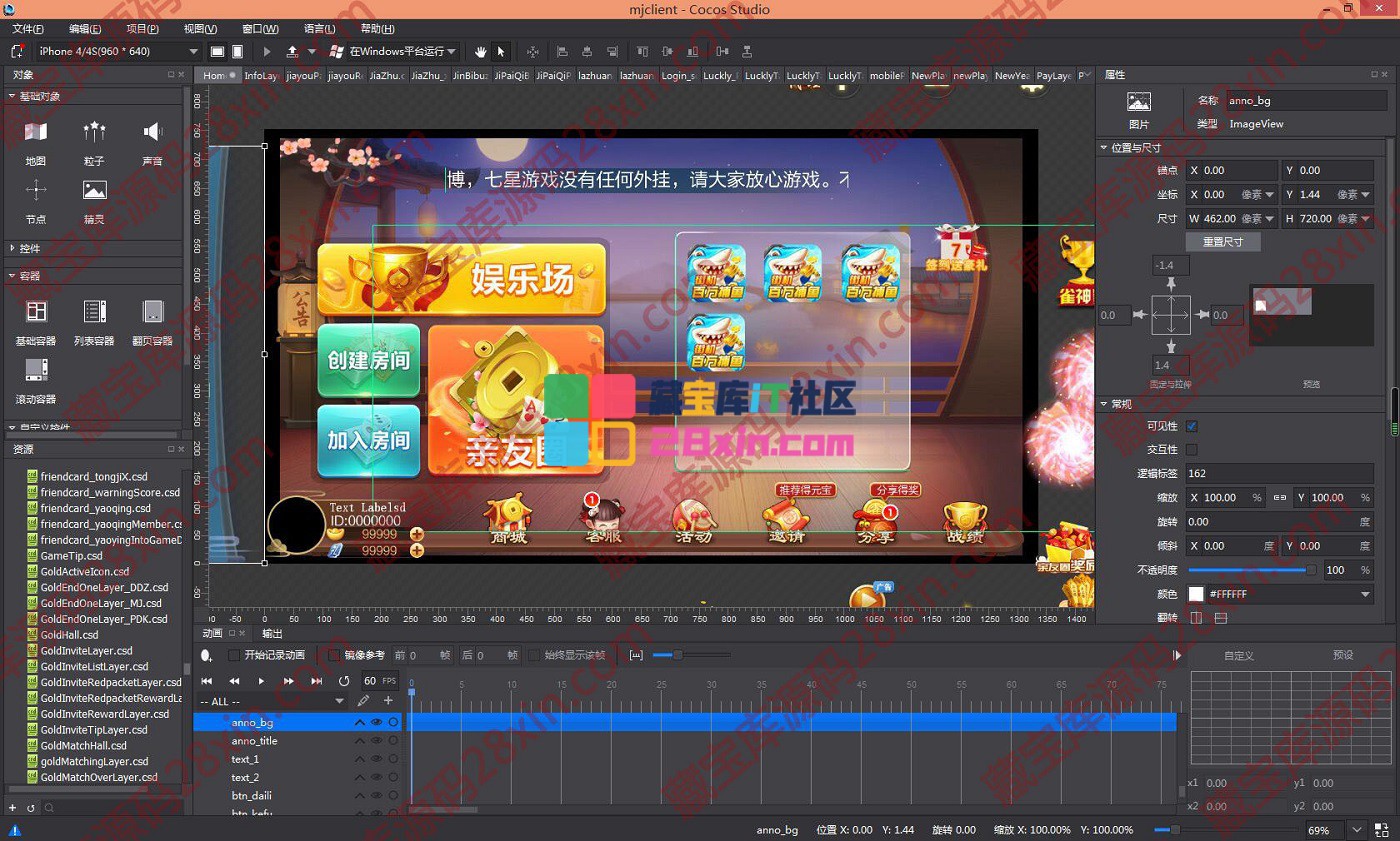The height and width of the screenshot is (841, 1400).
Task: Toggle the 始终显示该帧 checkbox
Action: (x=534, y=655)
